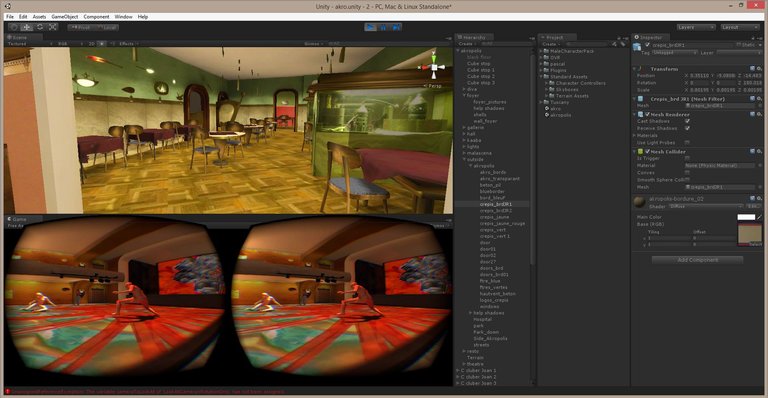The image size is (768, 398).
Task: Select the Move (translate) tool
Action: tap(27, 27)
